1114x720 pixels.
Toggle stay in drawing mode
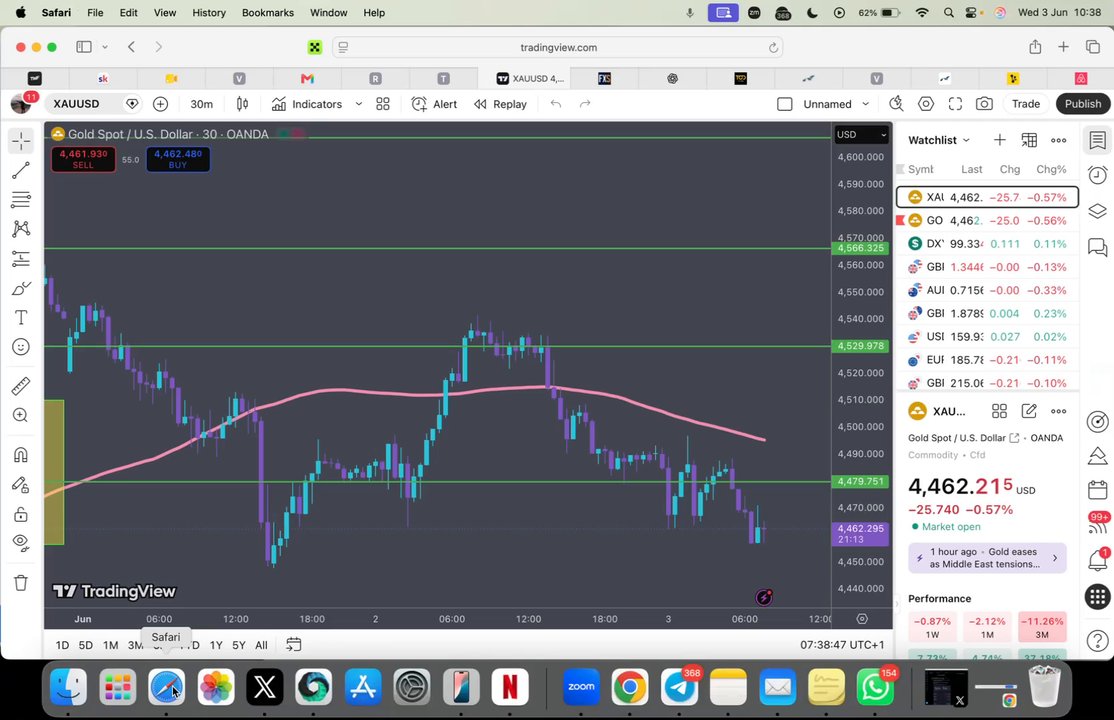[x=21, y=485]
